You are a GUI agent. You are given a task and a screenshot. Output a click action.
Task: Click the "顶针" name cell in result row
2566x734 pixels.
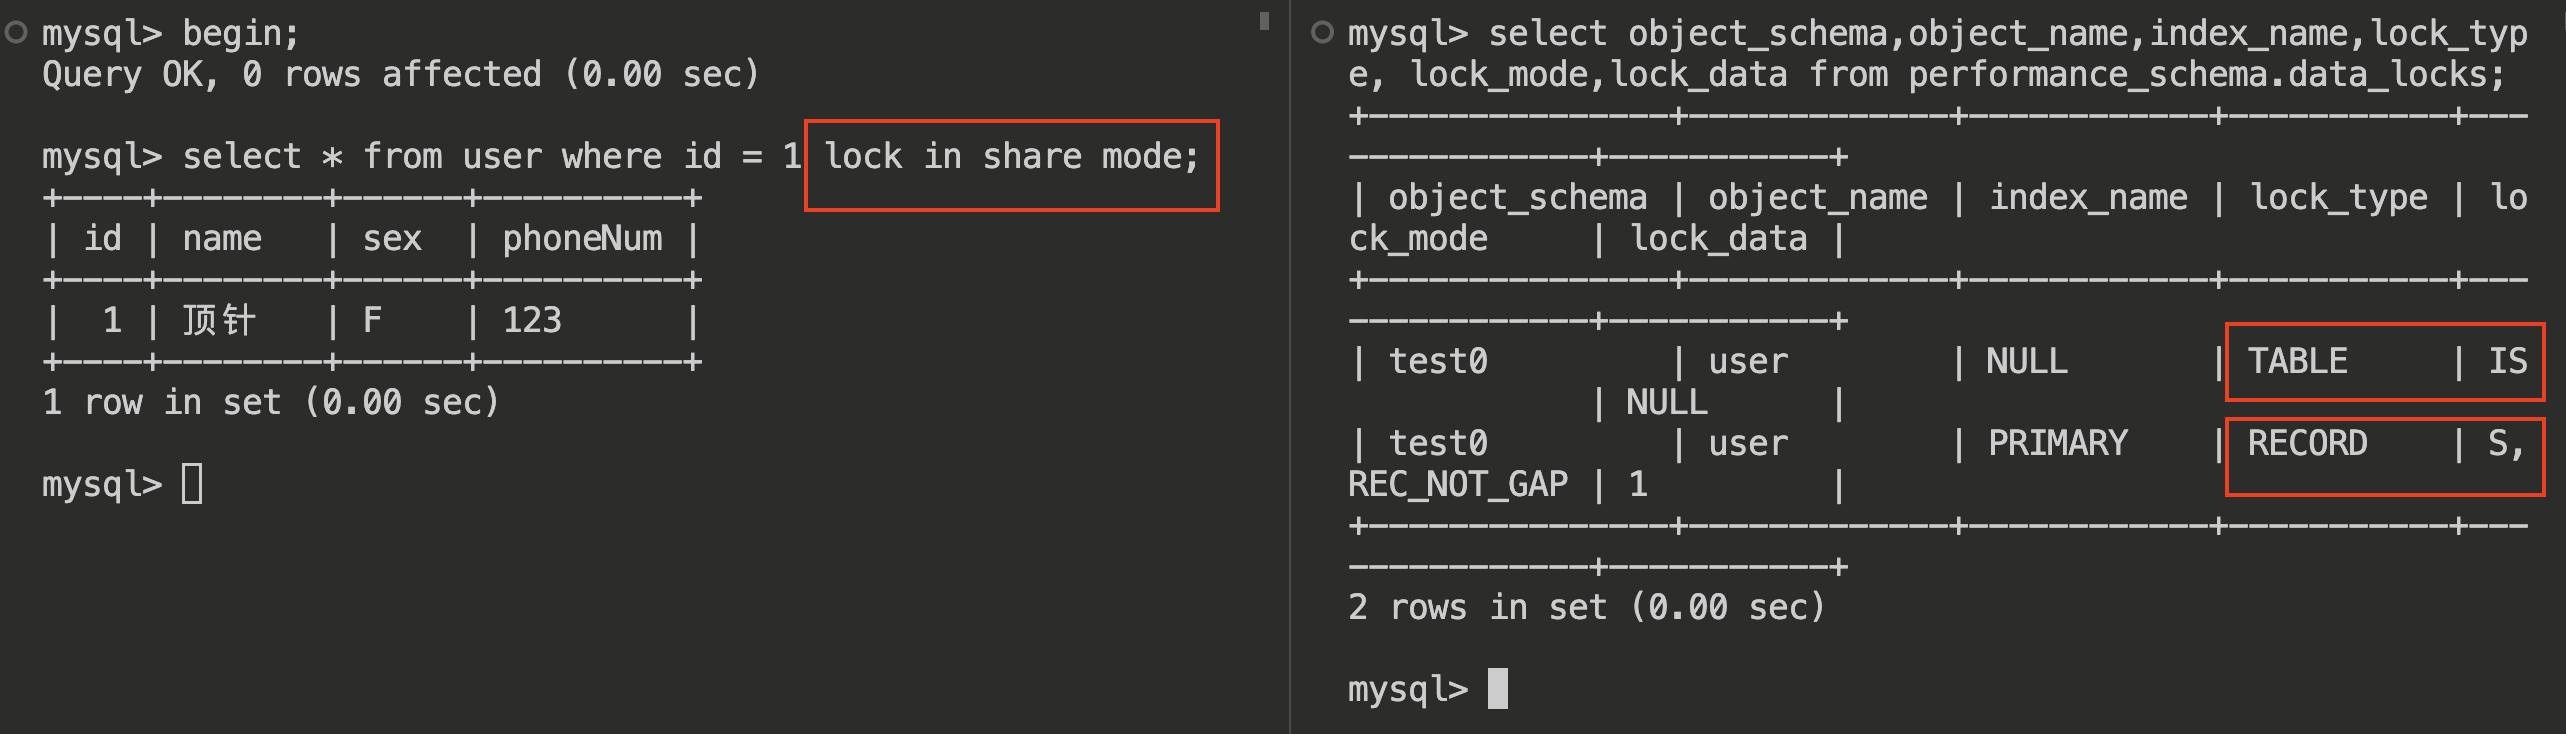tap(219, 321)
